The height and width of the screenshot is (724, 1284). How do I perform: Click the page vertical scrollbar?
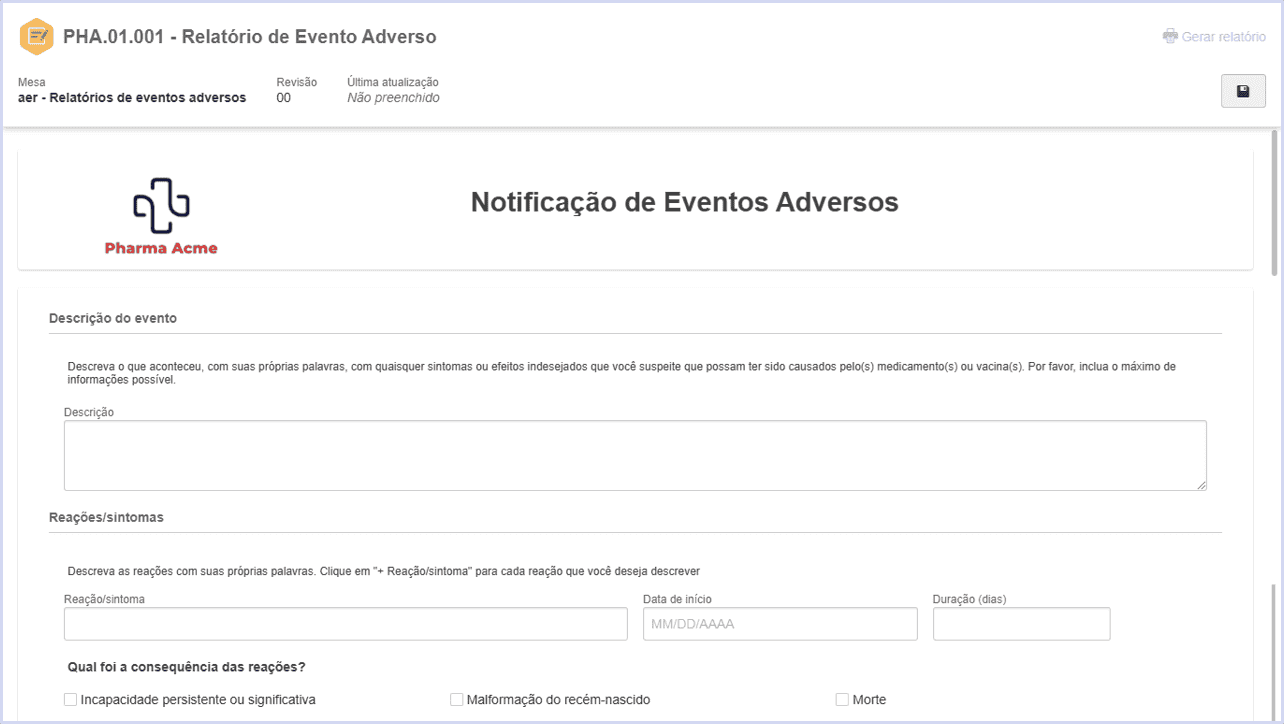1274,200
